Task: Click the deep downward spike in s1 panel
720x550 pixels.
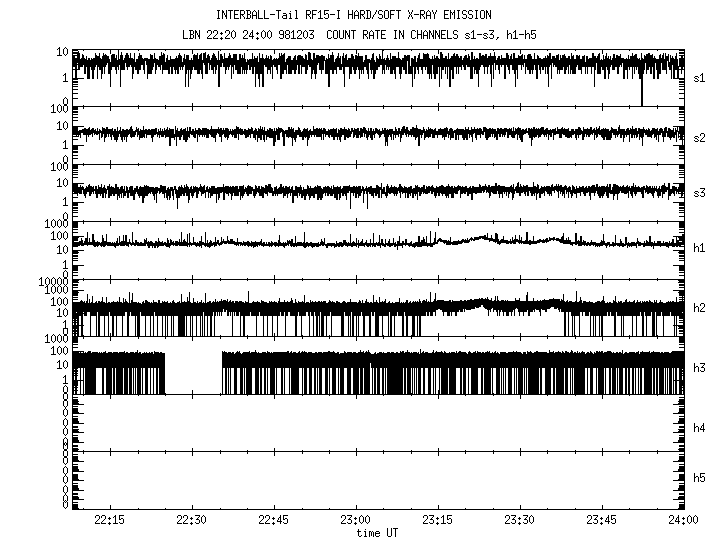Action: (642, 90)
